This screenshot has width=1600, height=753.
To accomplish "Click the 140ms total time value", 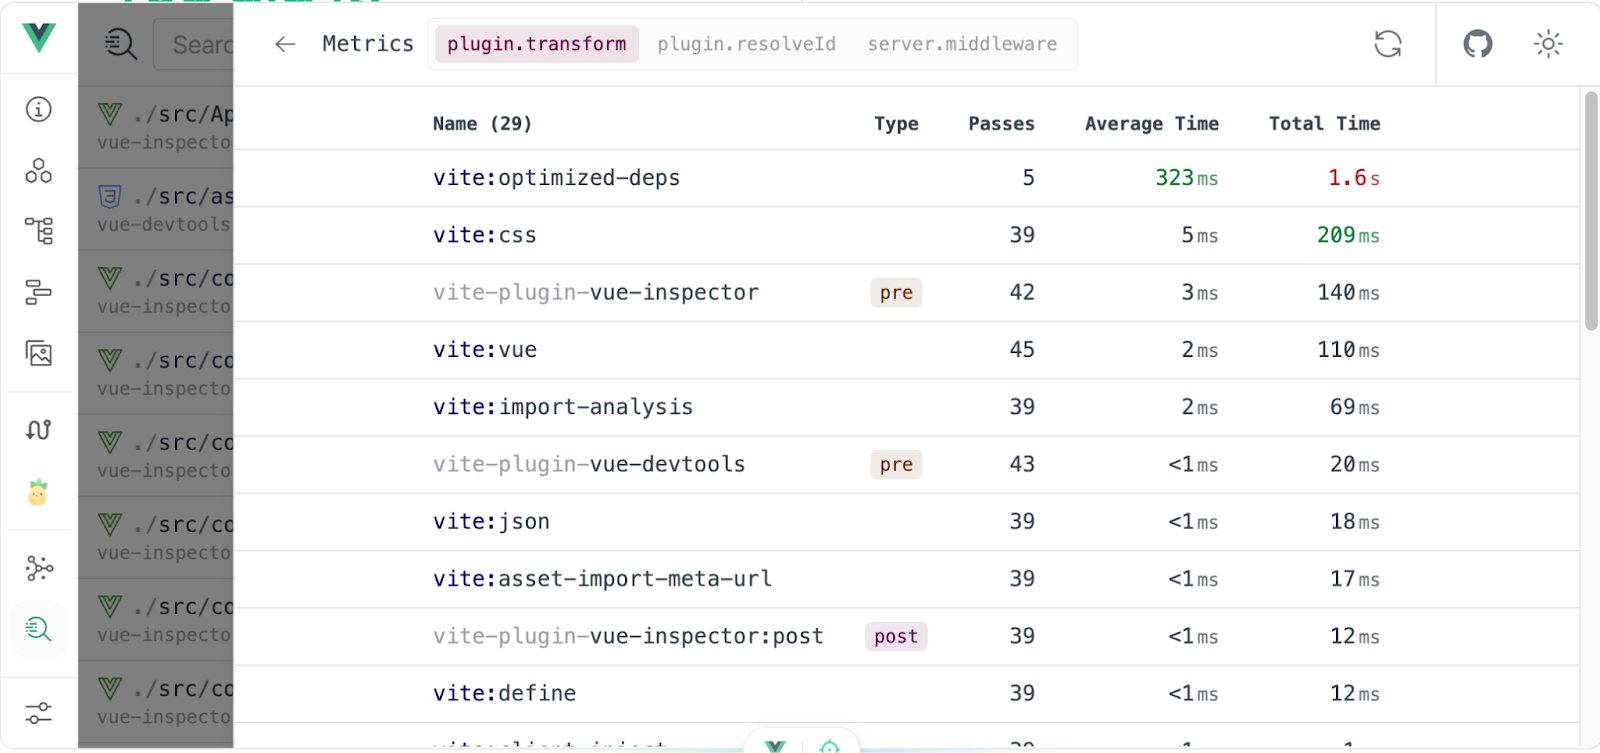I will coord(1348,293).
